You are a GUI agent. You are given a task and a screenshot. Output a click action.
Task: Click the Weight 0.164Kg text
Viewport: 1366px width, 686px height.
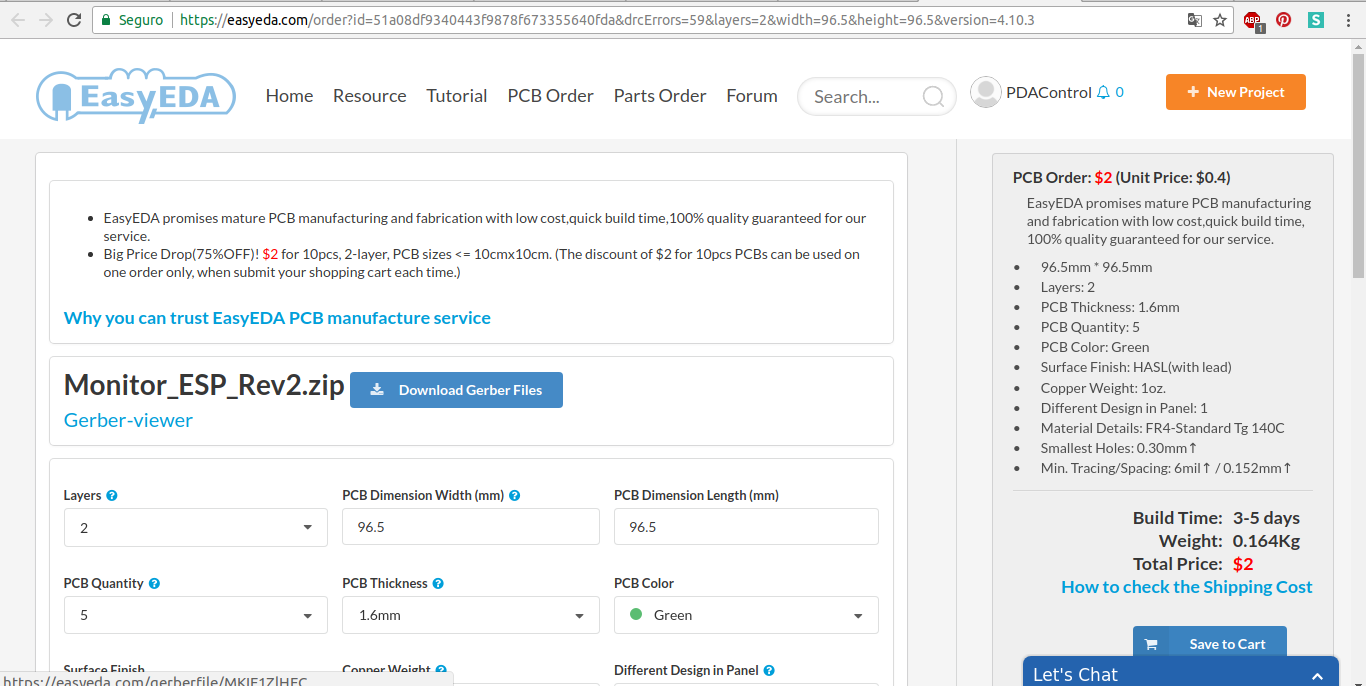point(1231,541)
